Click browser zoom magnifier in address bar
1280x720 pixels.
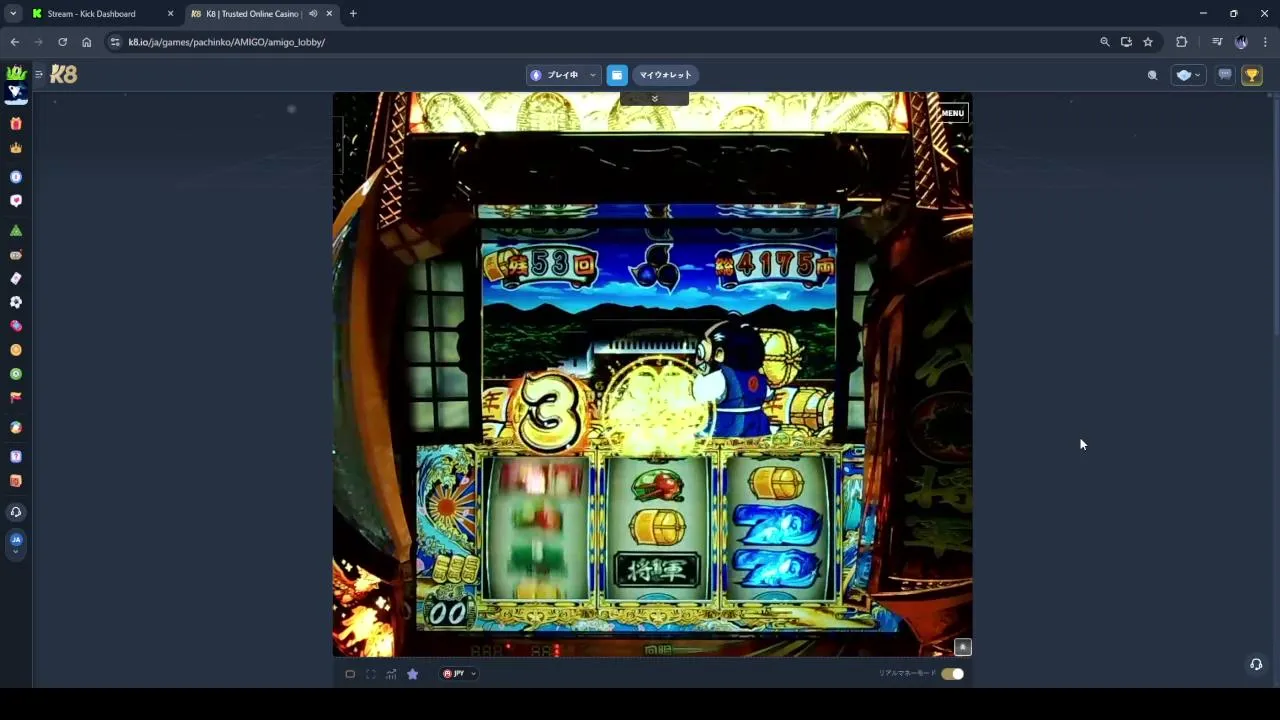pos(1105,42)
